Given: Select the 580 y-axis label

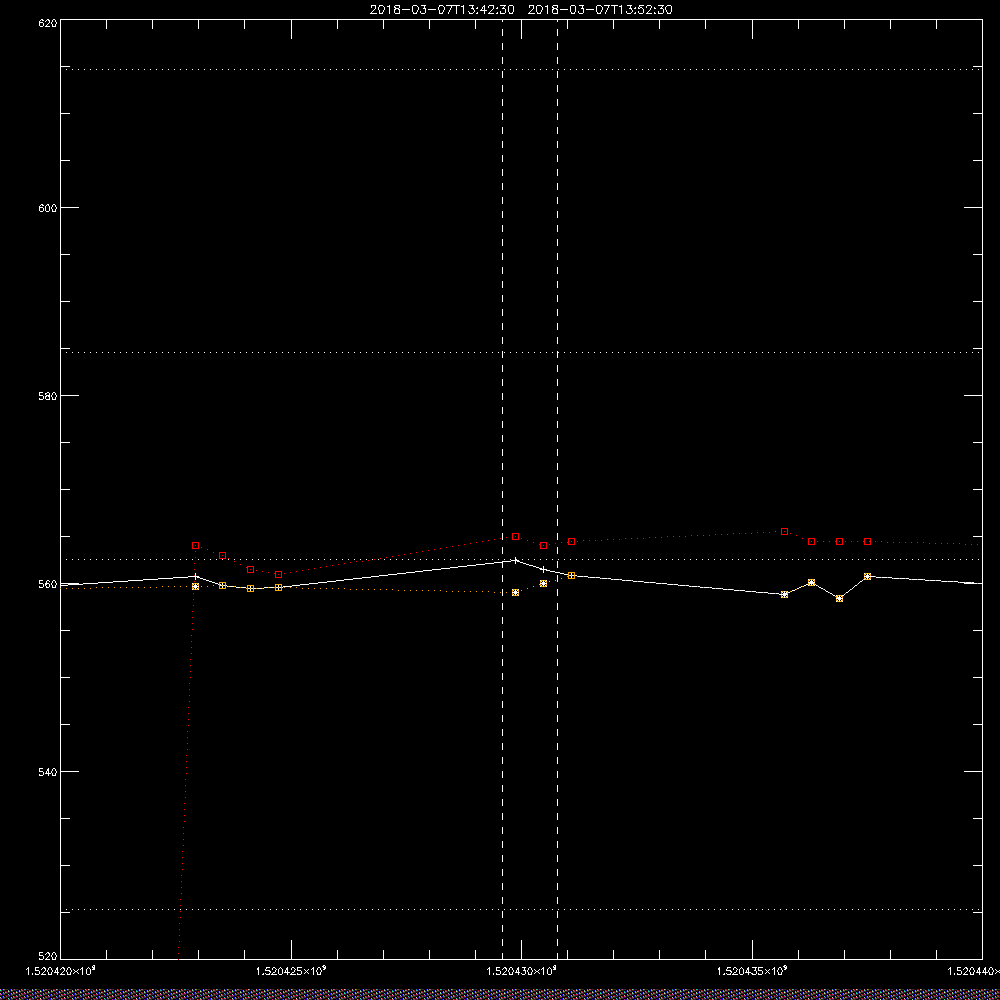Looking at the screenshot, I should tap(48, 395).
